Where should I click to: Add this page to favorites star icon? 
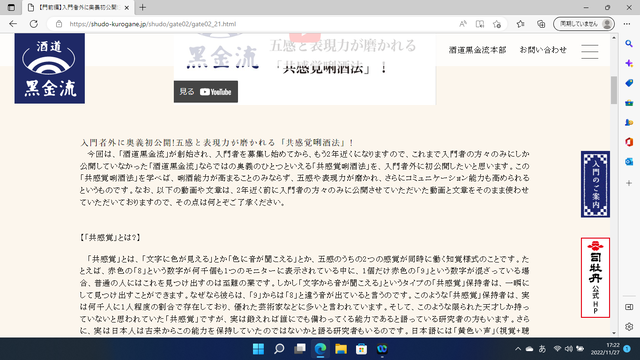(497, 24)
